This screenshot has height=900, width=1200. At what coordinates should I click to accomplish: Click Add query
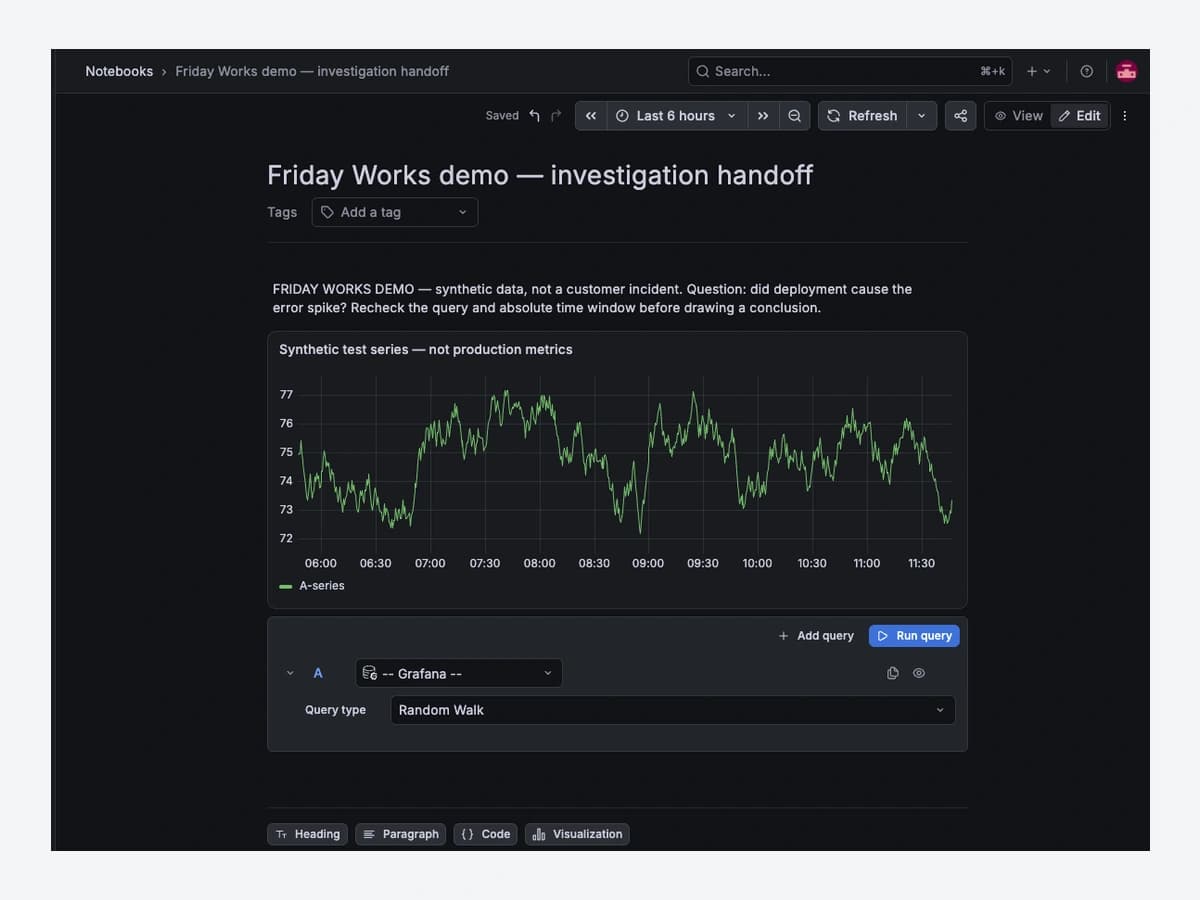pos(816,636)
